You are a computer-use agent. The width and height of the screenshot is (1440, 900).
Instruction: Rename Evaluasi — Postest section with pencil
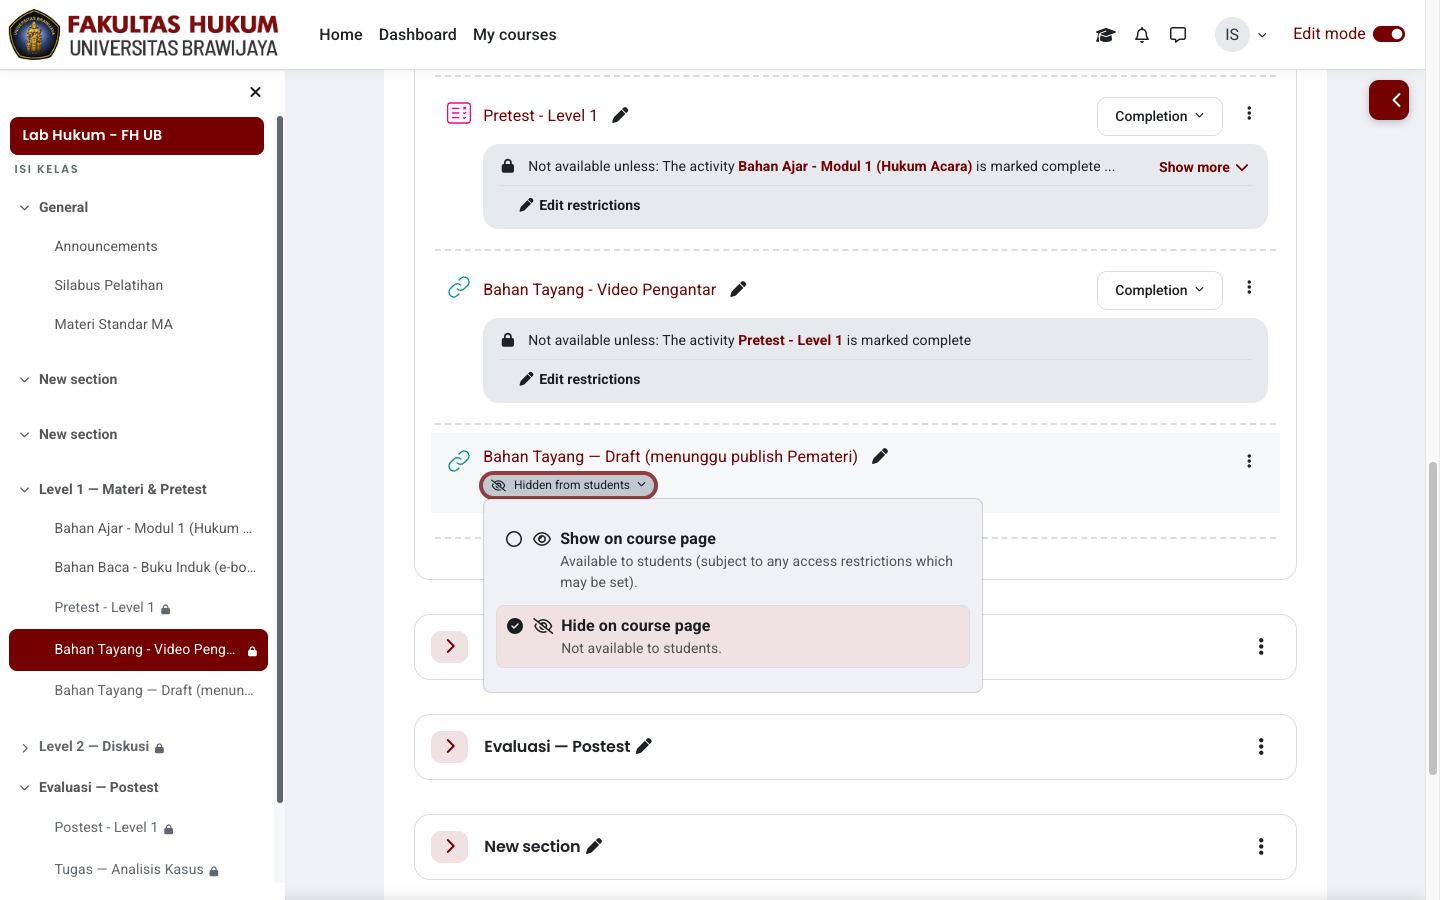tap(644, 746)
